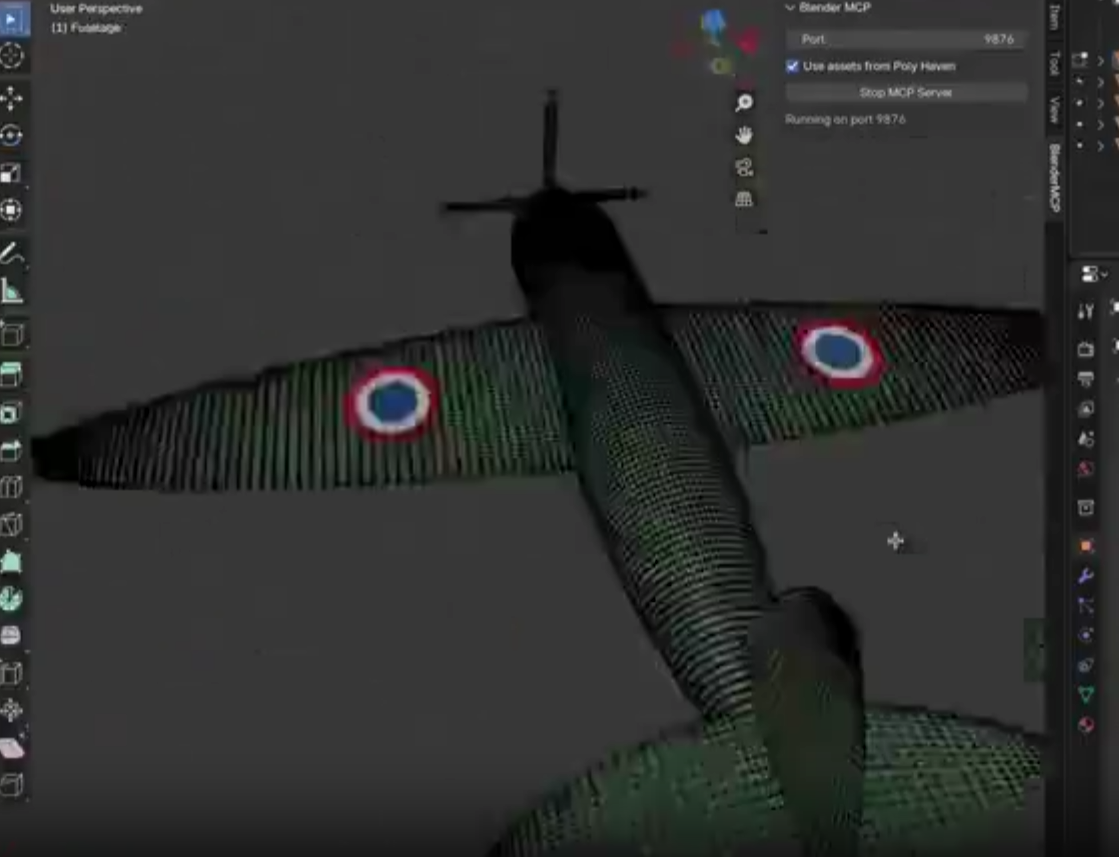Select the Rip Region tool
The image size is (1119, 857).
[12, 785]
